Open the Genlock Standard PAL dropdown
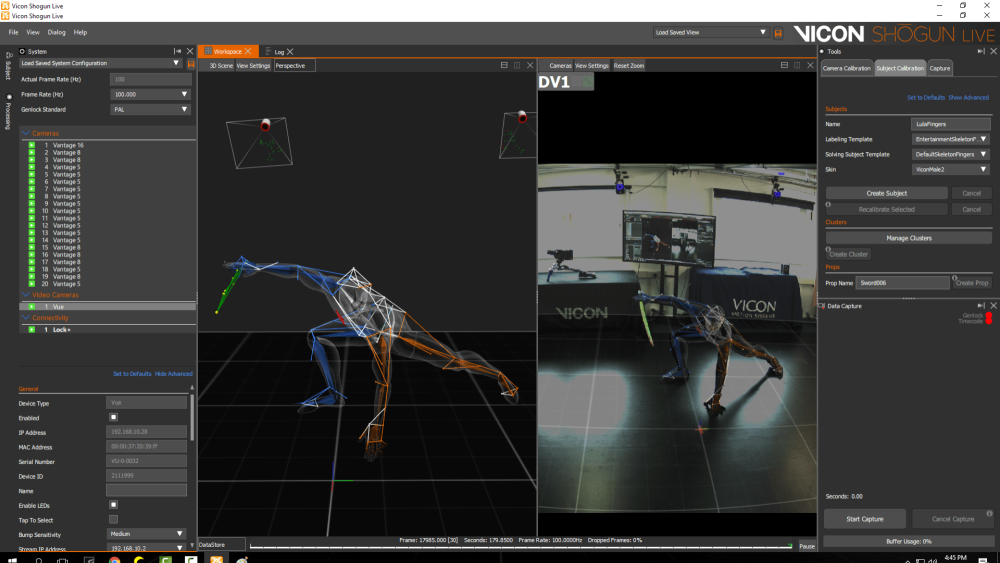This screenshot has height=563, width=1000. 150,109
